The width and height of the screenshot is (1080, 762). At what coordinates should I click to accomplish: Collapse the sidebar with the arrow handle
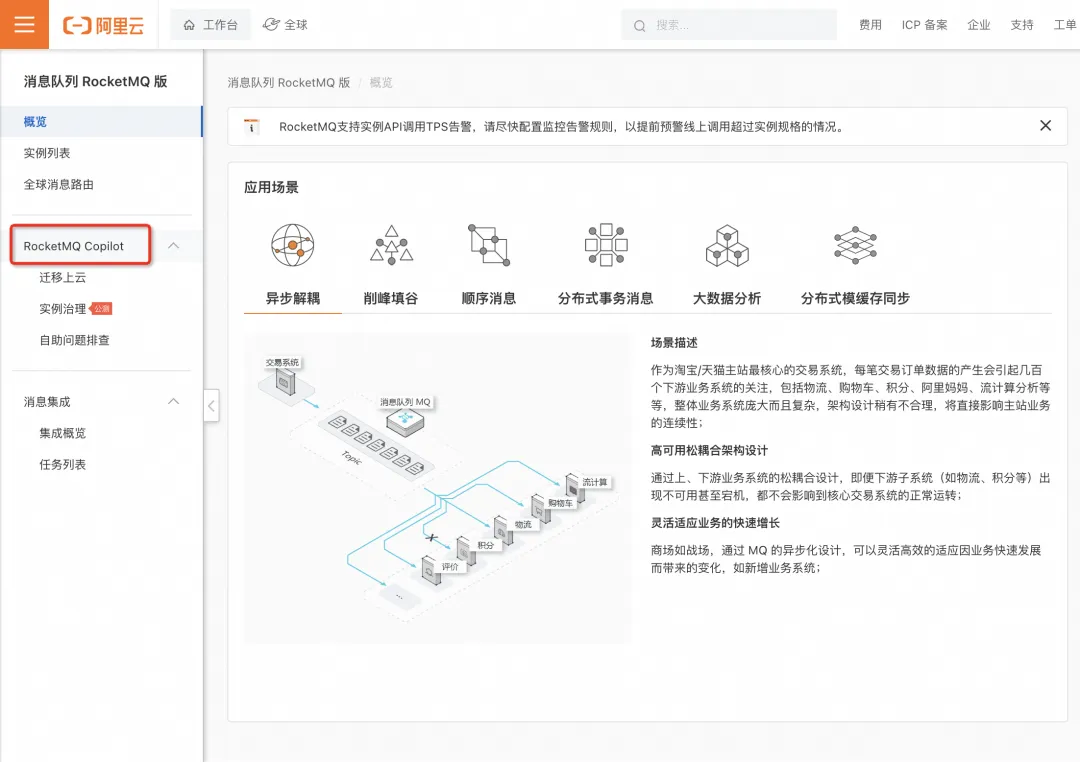[x=211, y=406]
